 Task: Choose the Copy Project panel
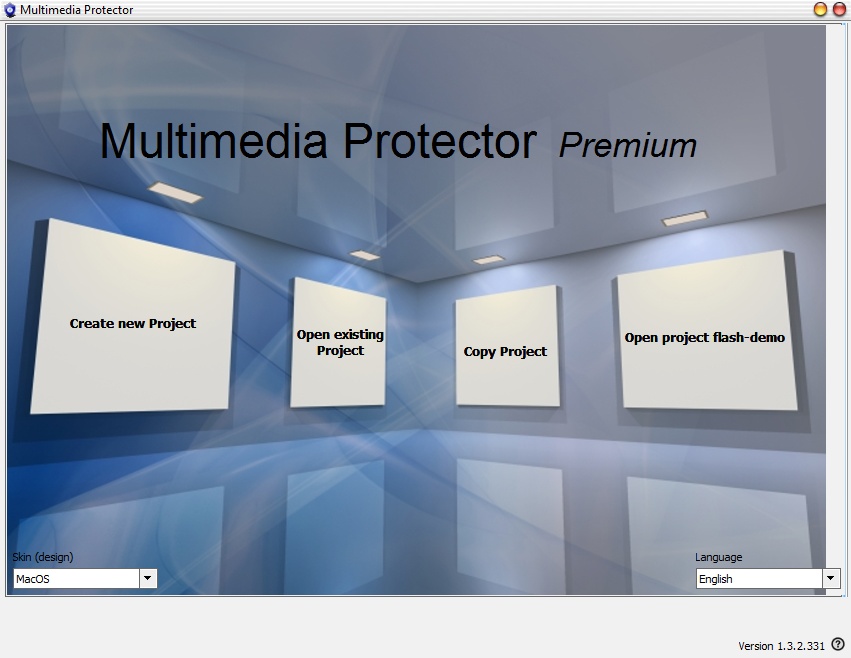click(506, 351)
